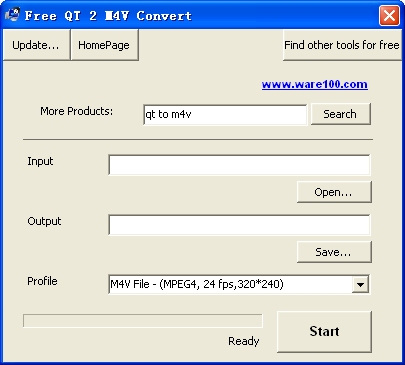Open the Update... button
Image resolution: width=405 pixels, height=365 pixels.
pos(36,45)
